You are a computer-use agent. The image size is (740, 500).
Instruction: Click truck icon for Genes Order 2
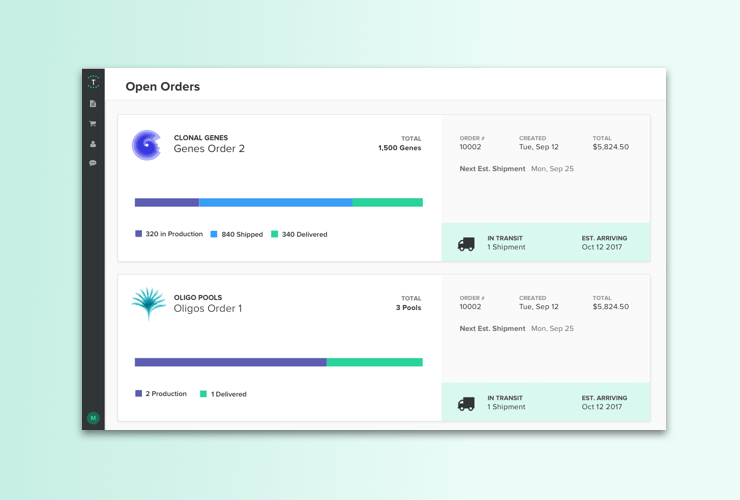tap(466, 244)
